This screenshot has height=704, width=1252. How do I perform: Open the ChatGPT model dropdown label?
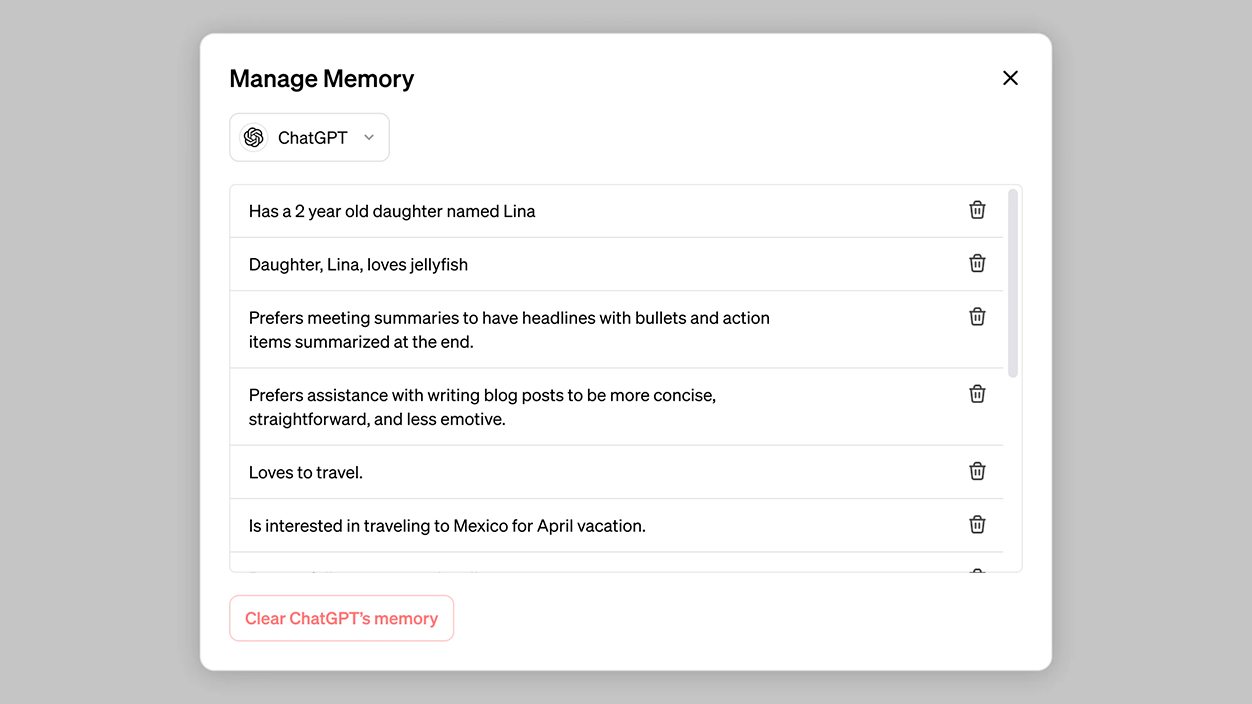[x=312, y=138]
